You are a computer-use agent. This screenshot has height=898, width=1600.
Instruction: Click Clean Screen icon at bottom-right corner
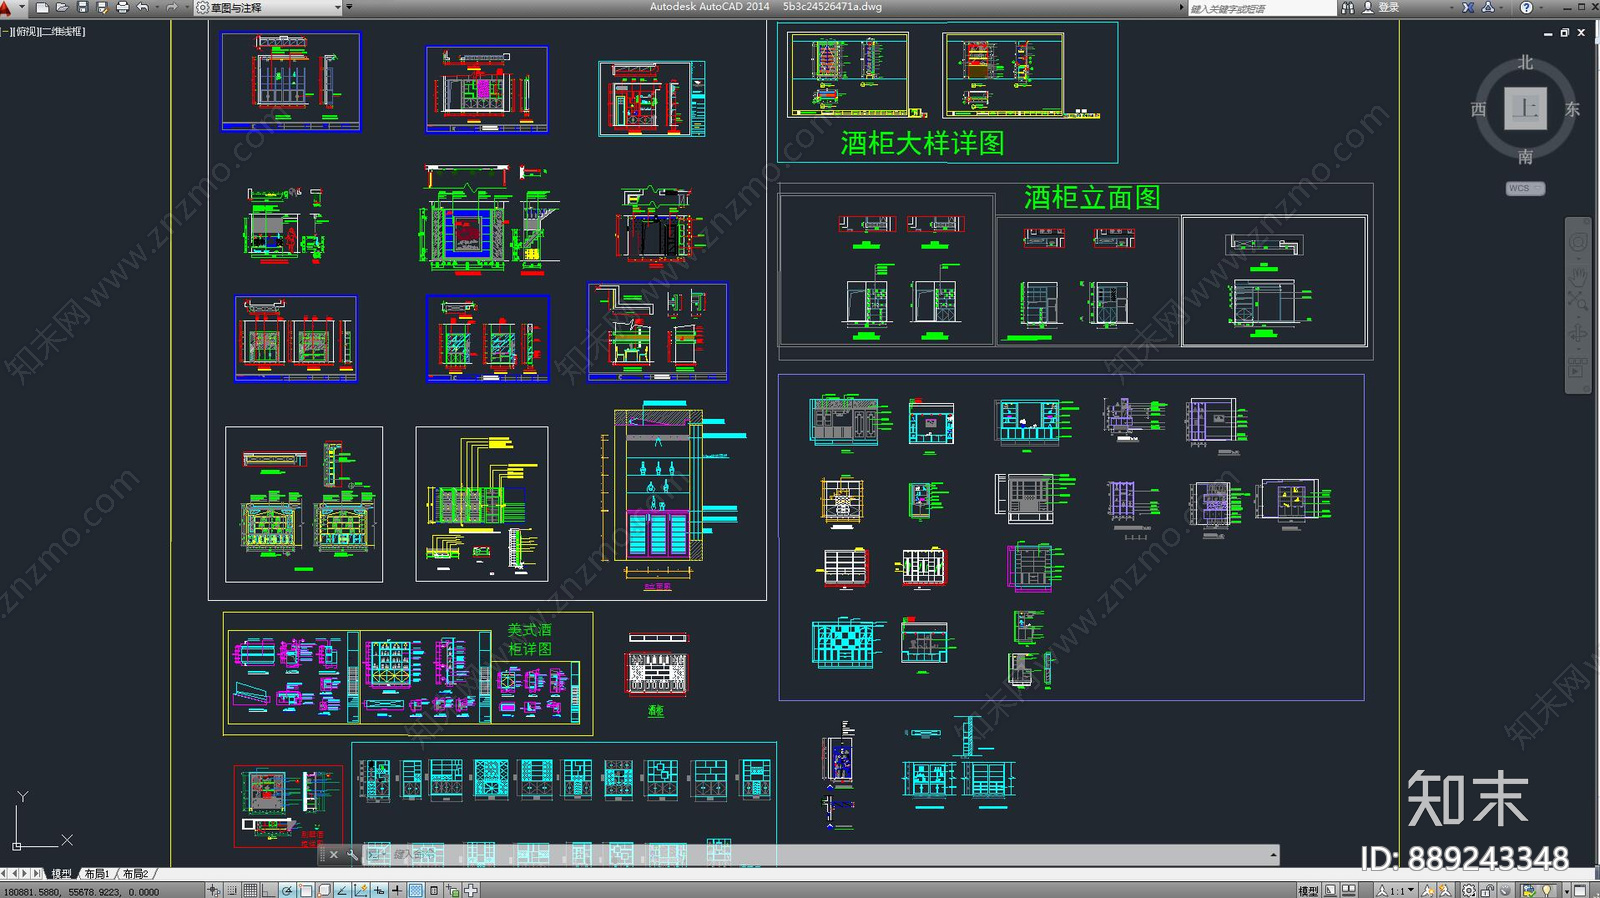(1580, 890)
